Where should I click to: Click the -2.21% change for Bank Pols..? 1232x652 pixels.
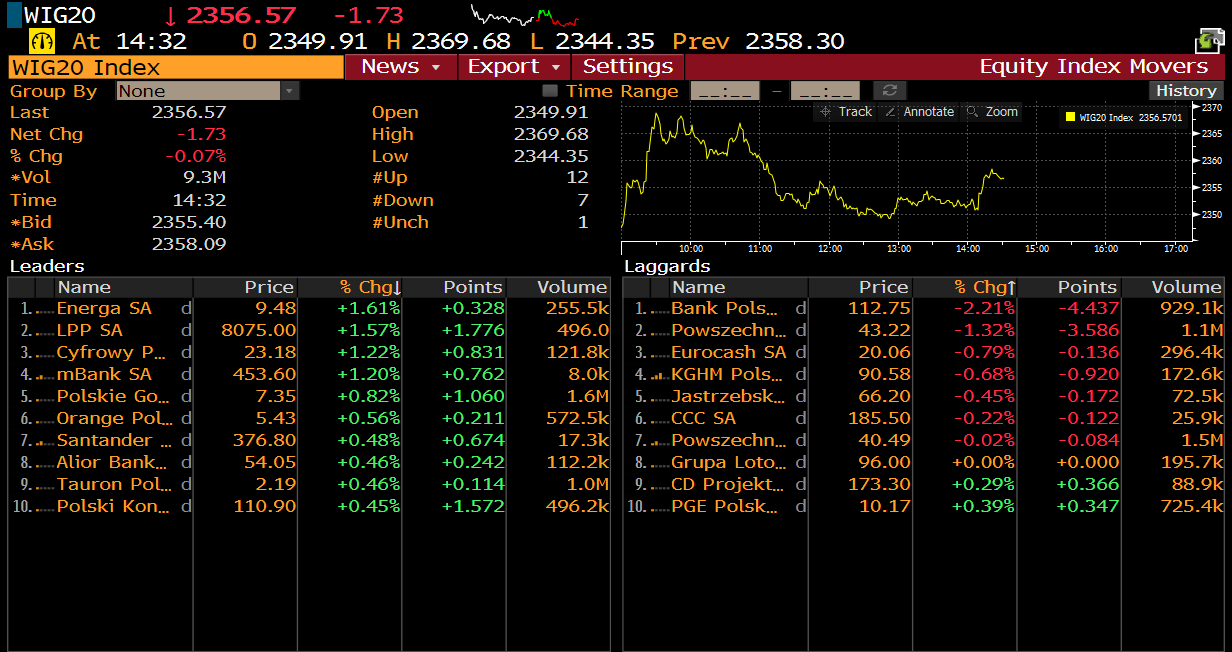pos(985,309)
